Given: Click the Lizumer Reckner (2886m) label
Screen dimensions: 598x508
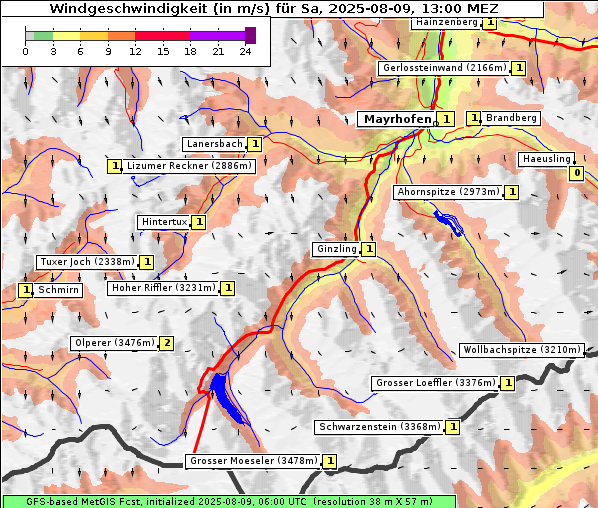Looking at the screenshot, I should [x=189, y=166].
